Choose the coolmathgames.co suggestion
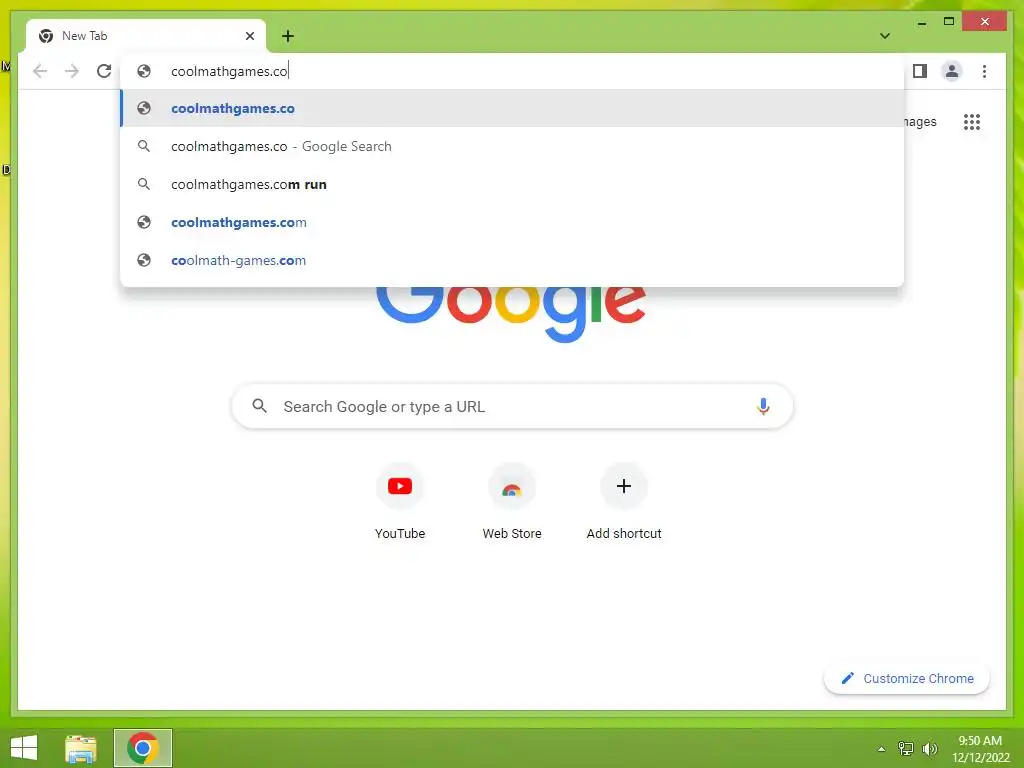This screenshot has height=768, width=1024. pyautogui.click(x=512, y=108)
